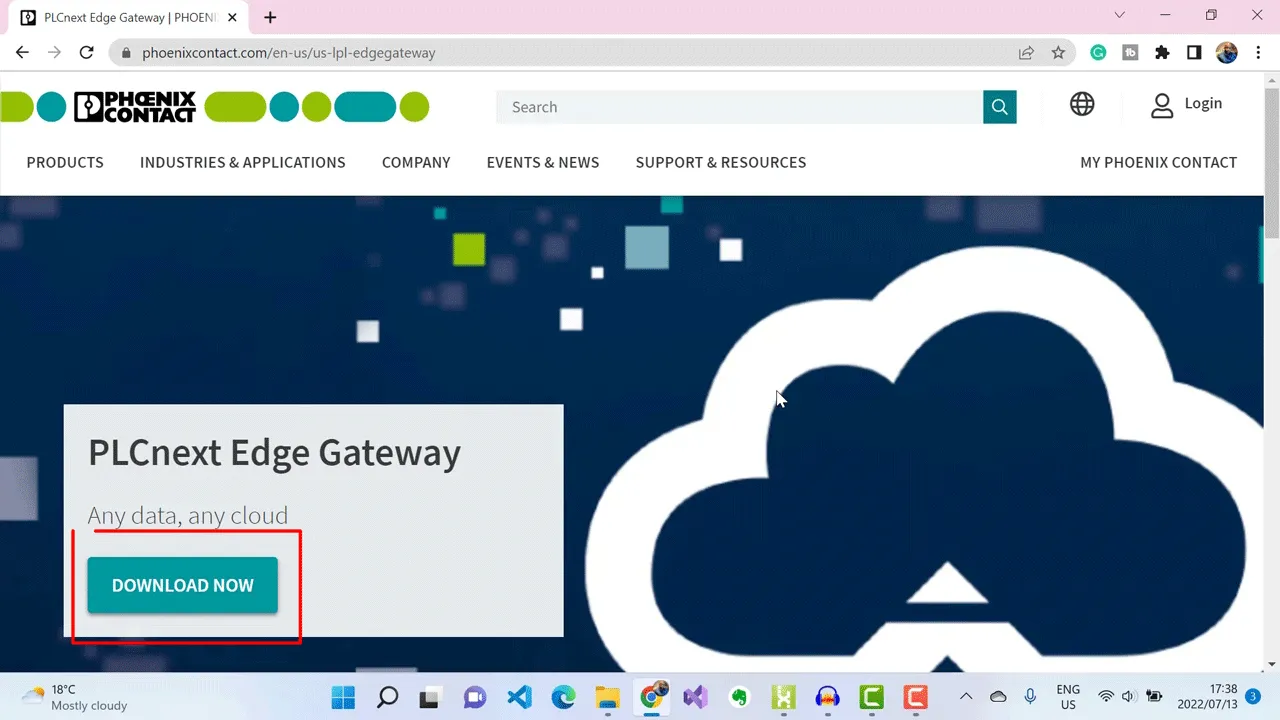This screenshot has height=720, width=1280.
Task: Open Windows taskbar search
Action: 387,697
